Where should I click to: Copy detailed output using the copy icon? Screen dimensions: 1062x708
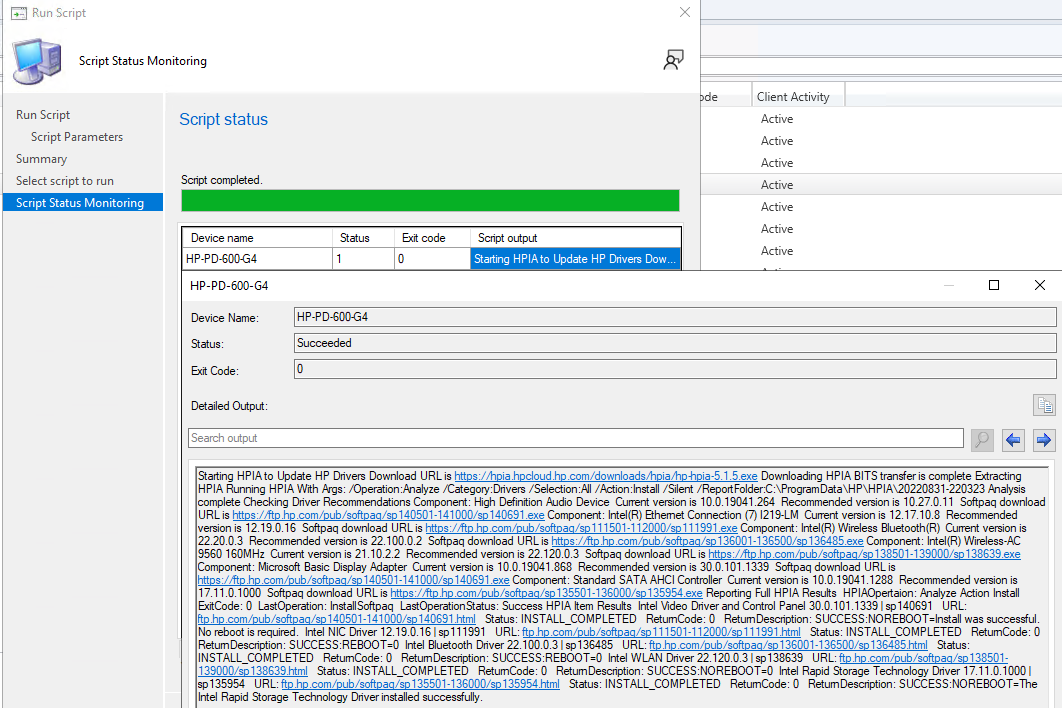1044,404
